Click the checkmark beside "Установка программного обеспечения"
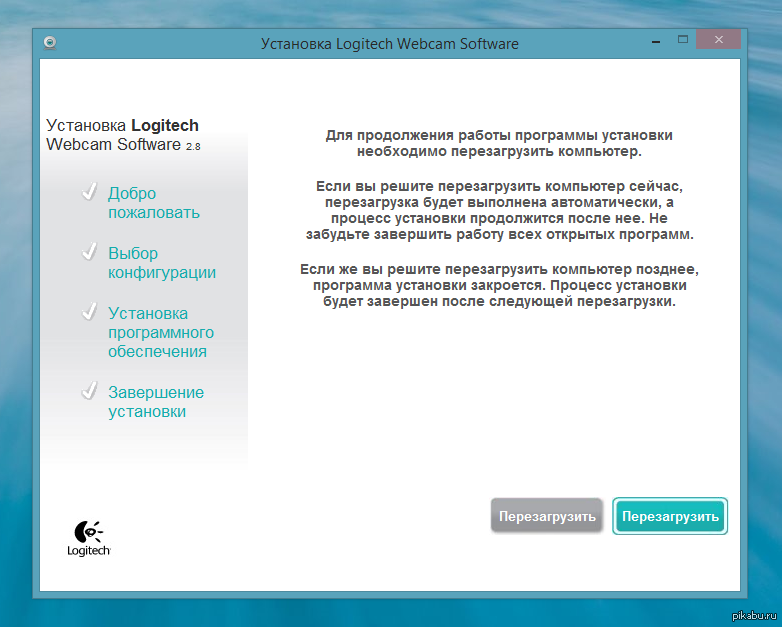This screenshot has width=782, height=627. click(89, 312)
